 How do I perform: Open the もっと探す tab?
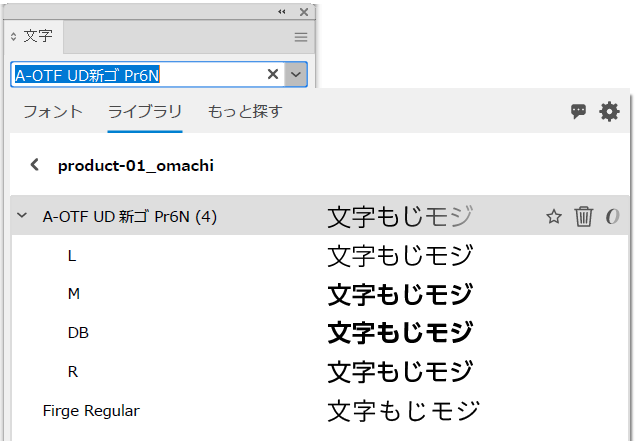pos(245,111)
